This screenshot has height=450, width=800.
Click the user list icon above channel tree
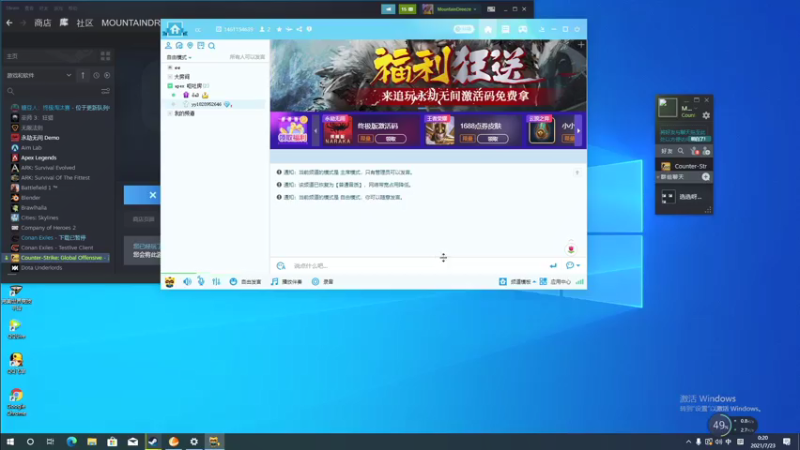coord(168,46)
